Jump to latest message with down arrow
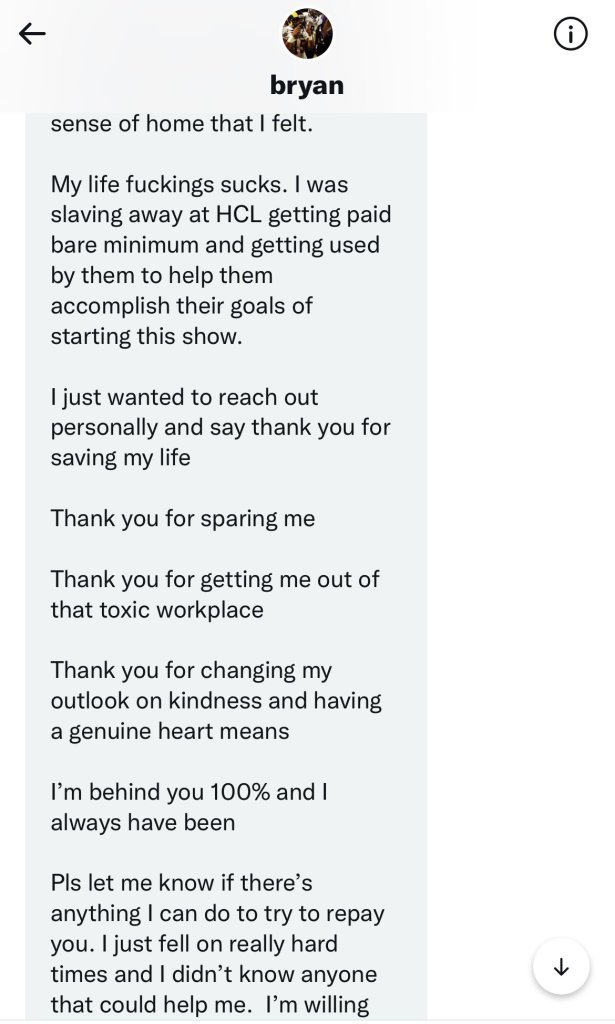The height and width of the screenshot is (1024, 615). (561, 967)
